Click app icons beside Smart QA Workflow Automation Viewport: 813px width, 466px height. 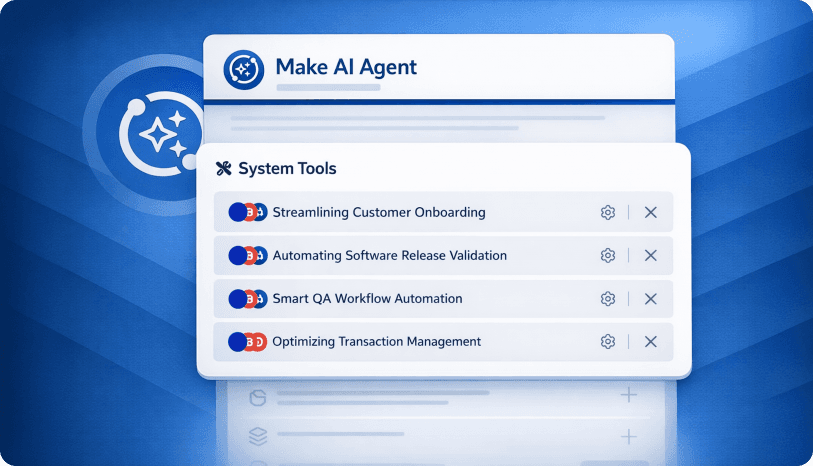(248, 299)
